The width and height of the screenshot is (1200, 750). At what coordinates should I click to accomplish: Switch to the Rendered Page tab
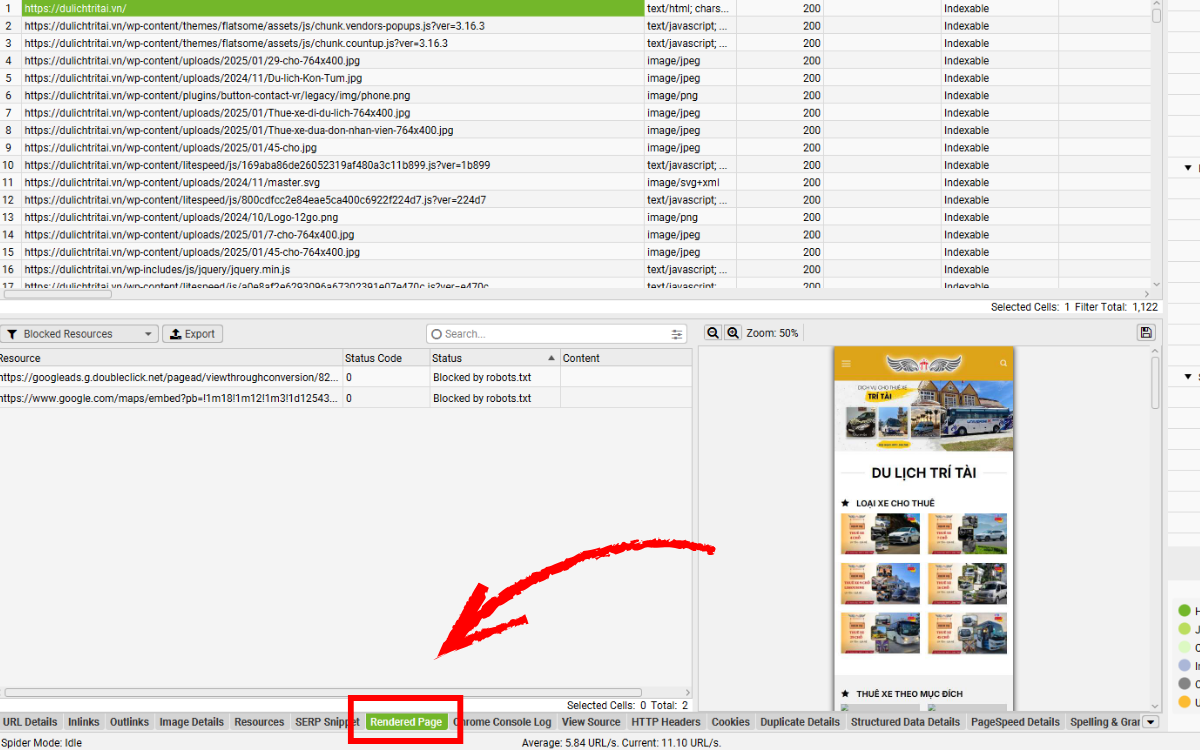(406, 722)
